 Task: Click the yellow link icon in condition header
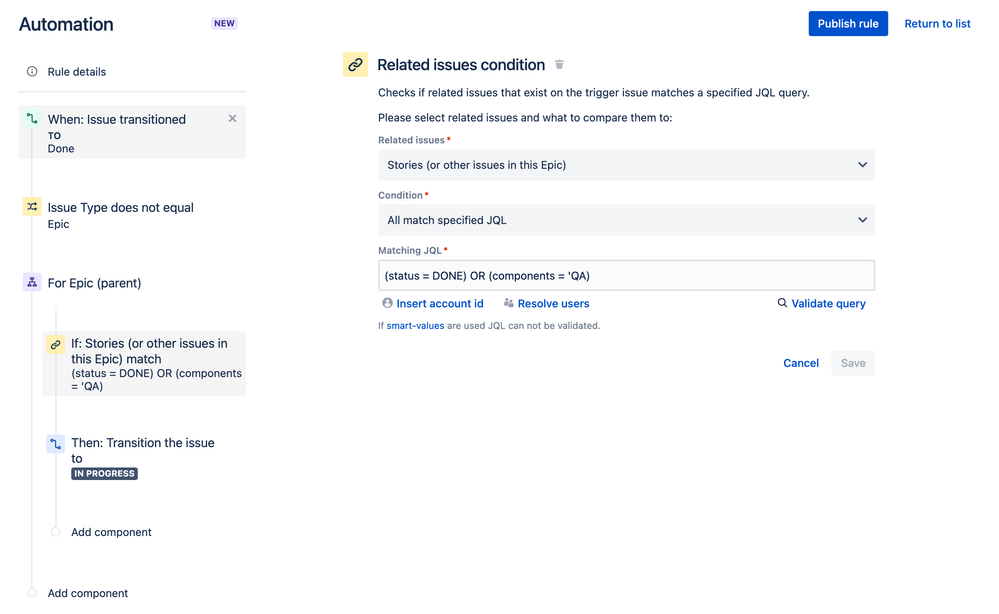(x=355, y=65)
